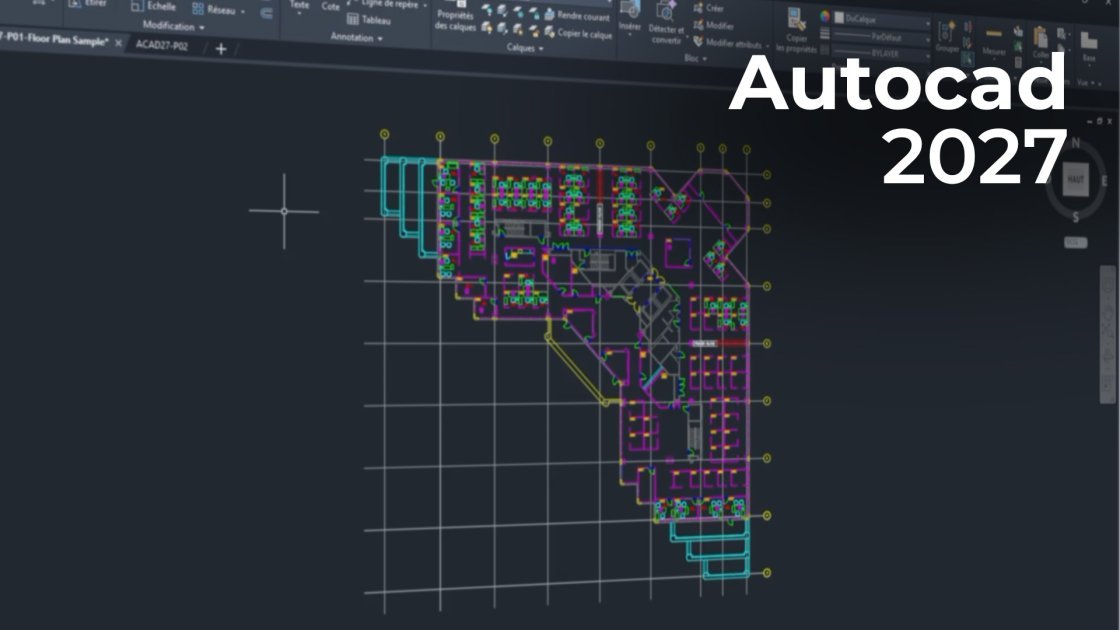The image size is (1120, 630).
Task: Click E on ViewCube compass
Action: click(1105, 181)
